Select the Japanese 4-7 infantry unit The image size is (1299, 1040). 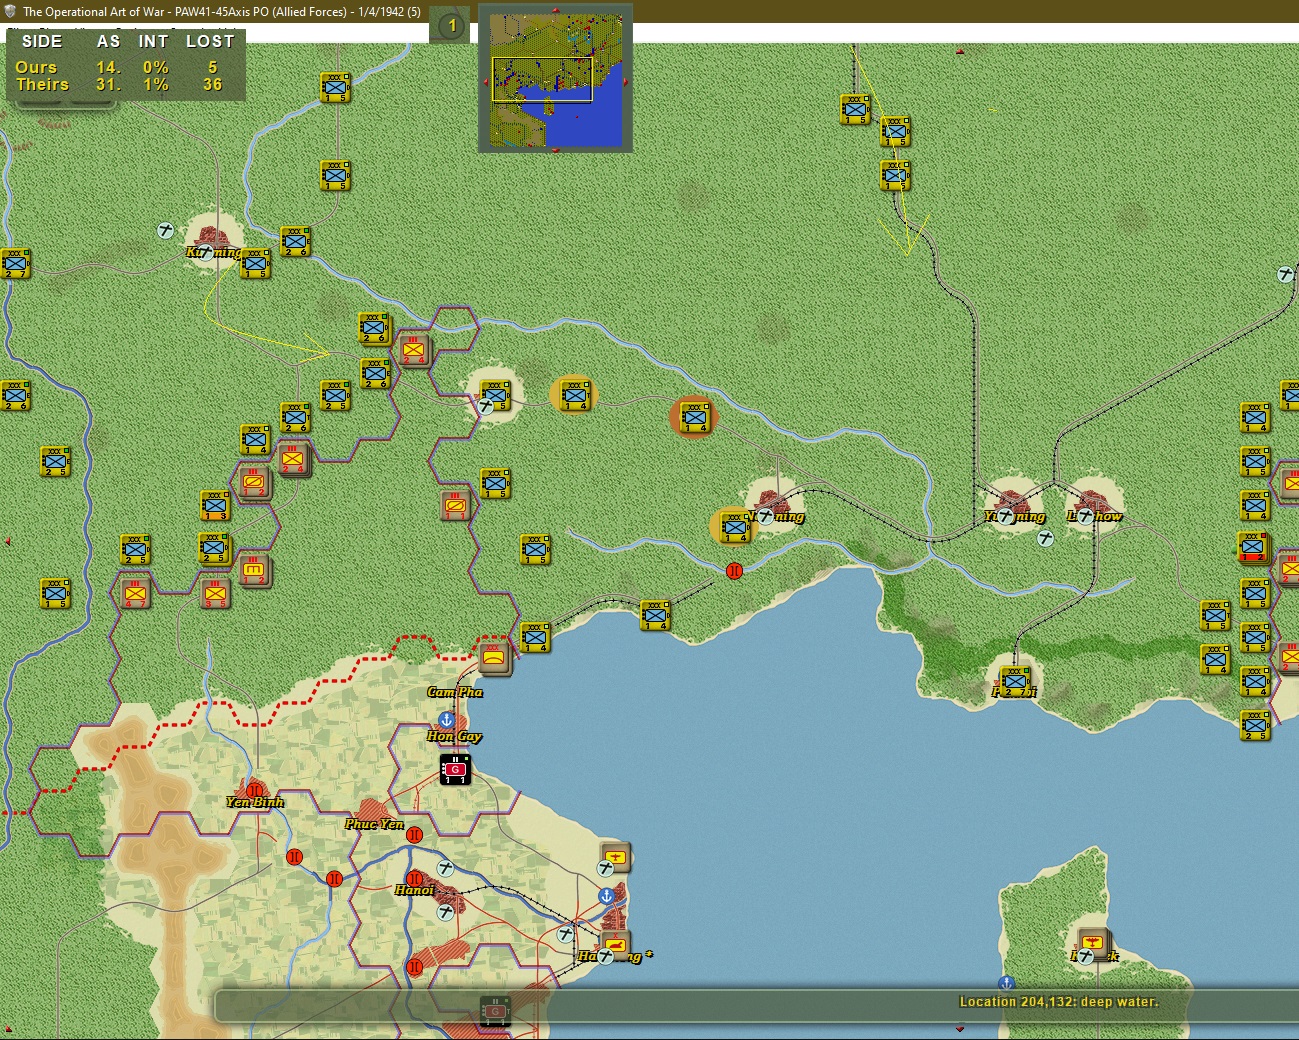(135, 593)
